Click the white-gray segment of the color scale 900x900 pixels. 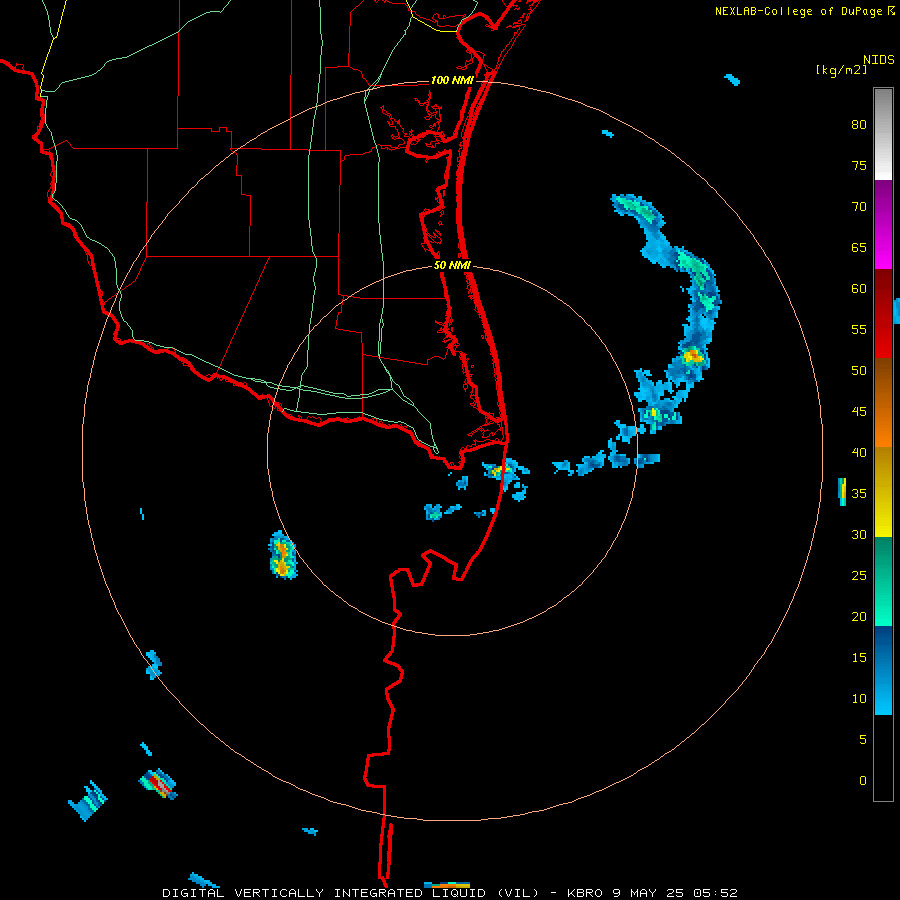pos(883,134)
